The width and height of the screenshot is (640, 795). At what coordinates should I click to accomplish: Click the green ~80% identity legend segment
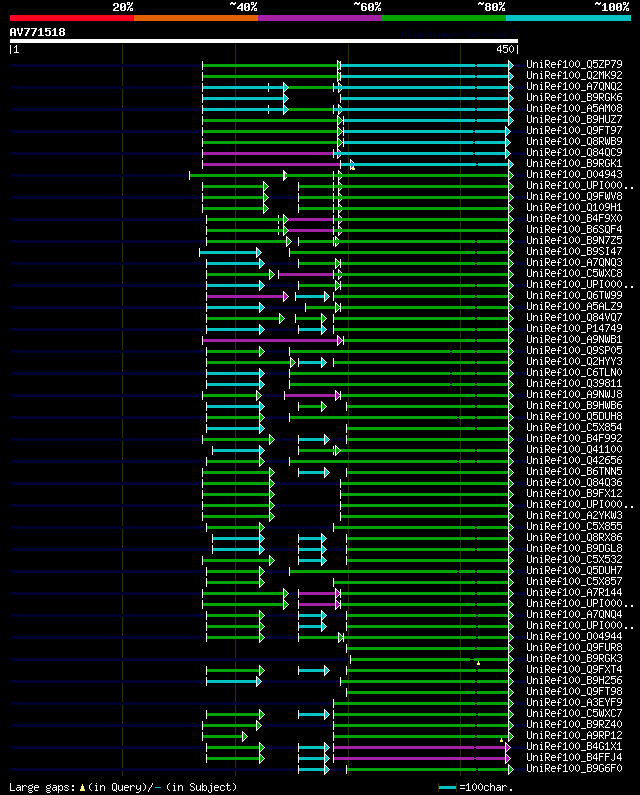pyautogui.click(x=444, y=18)
